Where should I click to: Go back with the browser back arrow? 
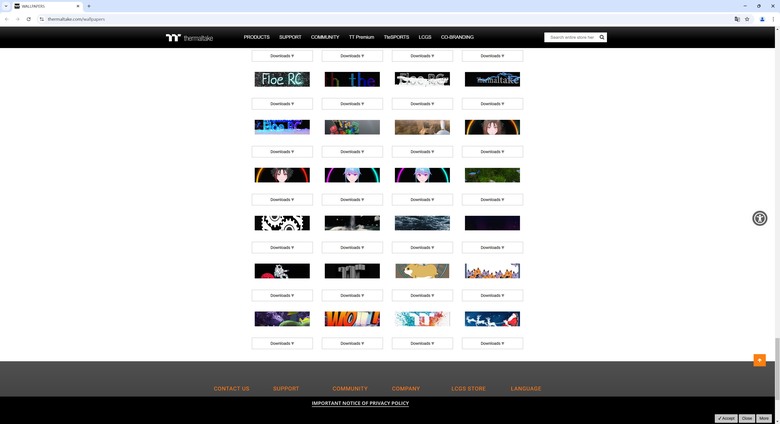tap(6, 19)
